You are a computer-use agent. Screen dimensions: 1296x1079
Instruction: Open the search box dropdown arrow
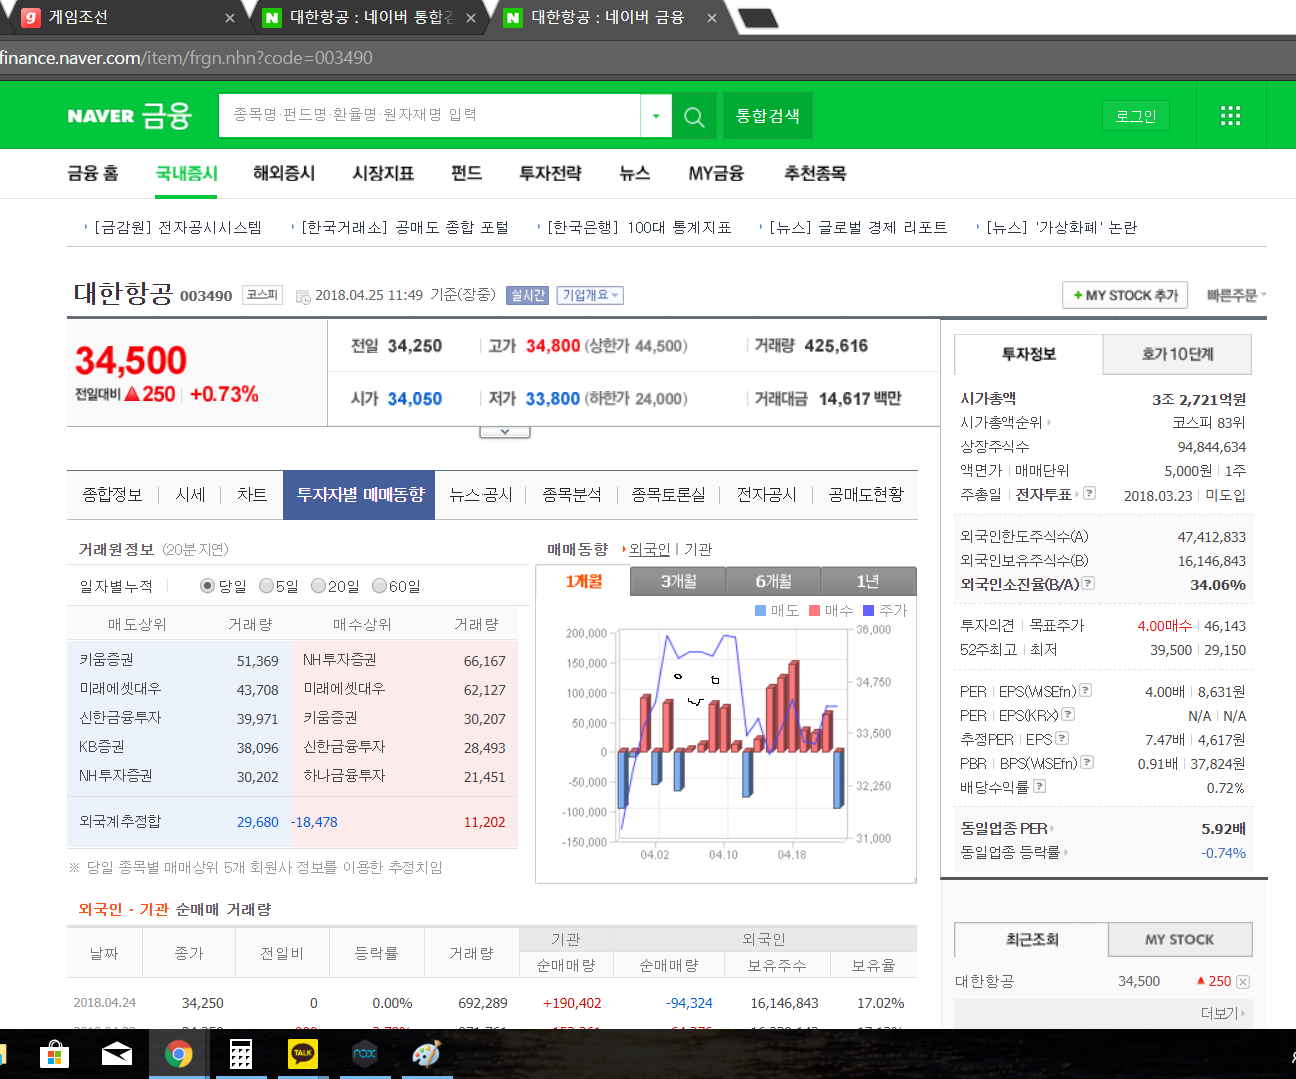[x=656, y=116]
